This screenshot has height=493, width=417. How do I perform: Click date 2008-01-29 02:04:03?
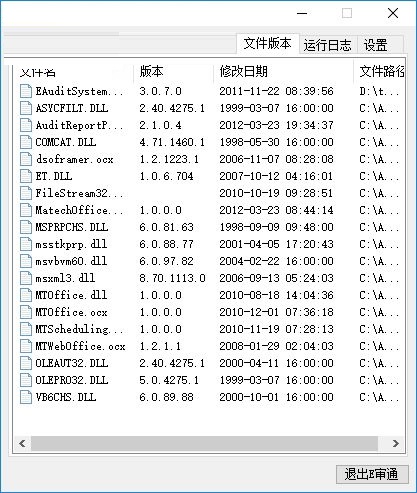[x=276, y=346]
